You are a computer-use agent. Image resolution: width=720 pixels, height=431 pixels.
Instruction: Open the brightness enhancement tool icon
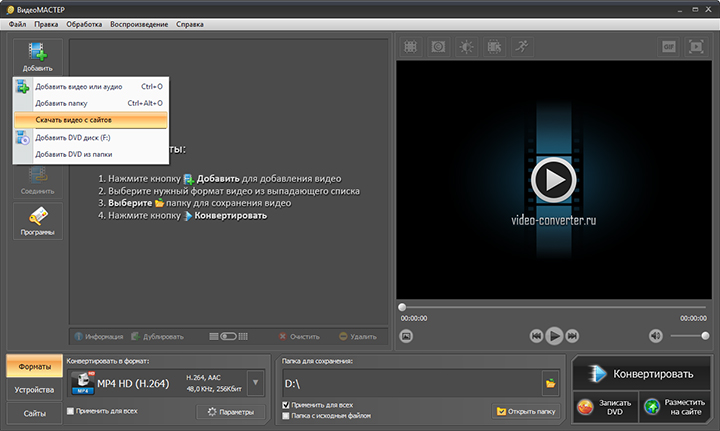click(x=466, y=47)
